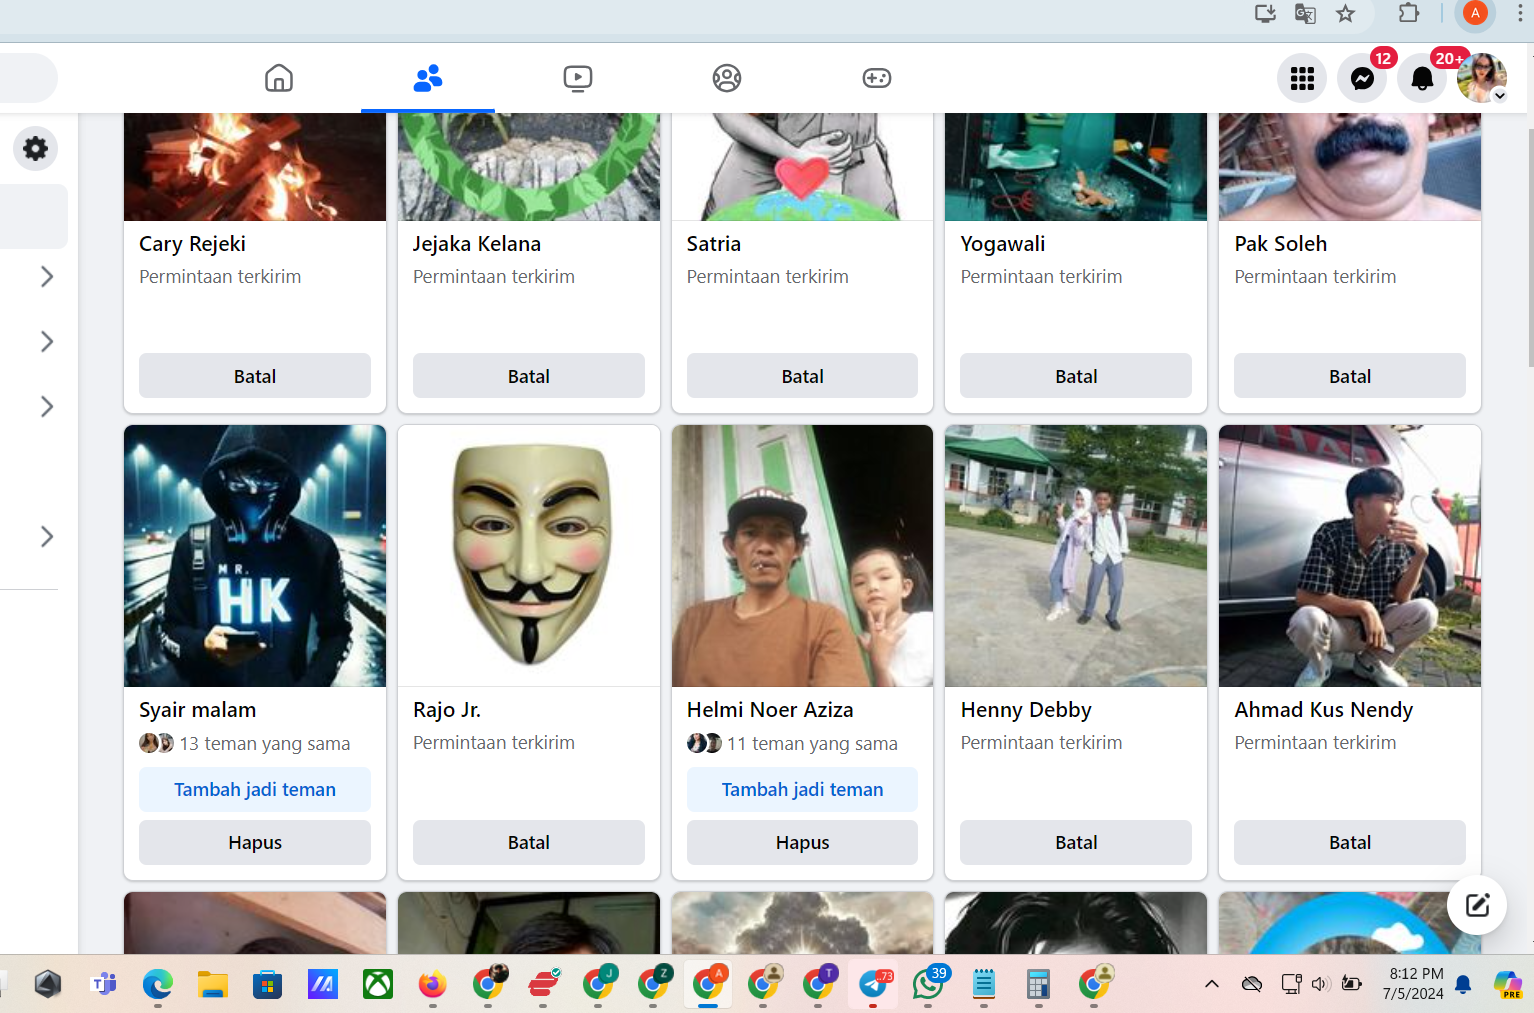This screenshot has width=1534, height=1013.
Task: Show Facebook notifications bell
Action: (x=1422, y=78)
